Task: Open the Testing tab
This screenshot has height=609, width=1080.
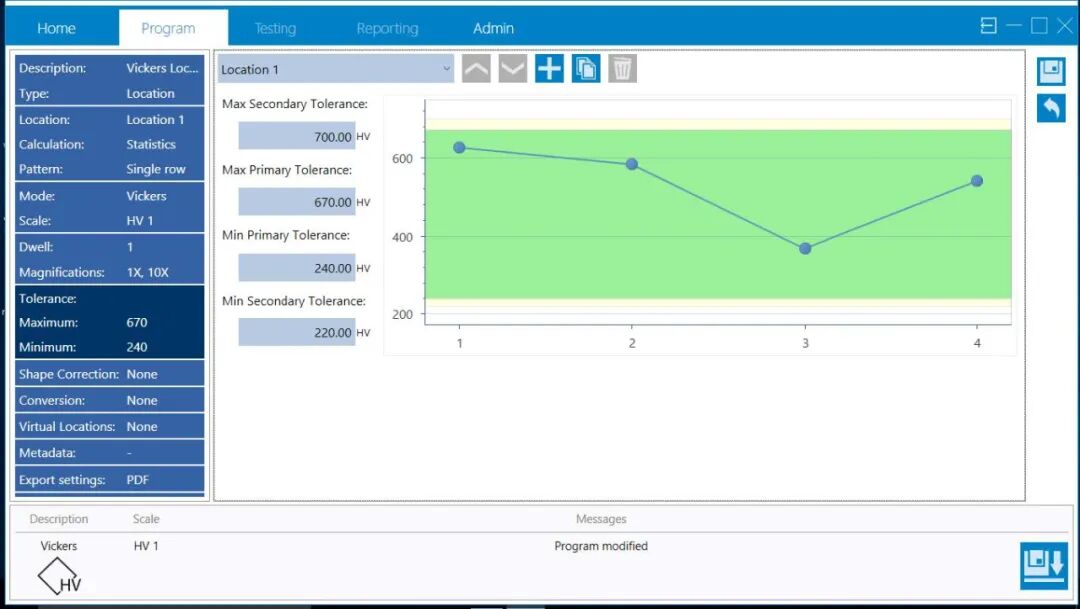Action: click(x=275, y=28)
